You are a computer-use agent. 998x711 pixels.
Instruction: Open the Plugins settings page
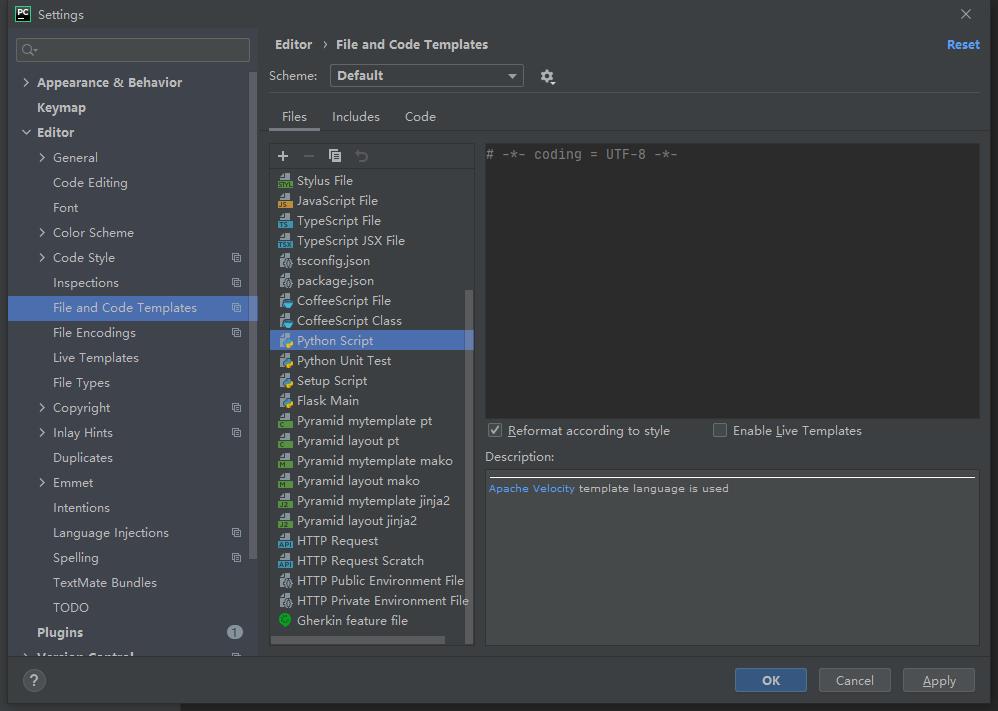click(x=60, y=633)
